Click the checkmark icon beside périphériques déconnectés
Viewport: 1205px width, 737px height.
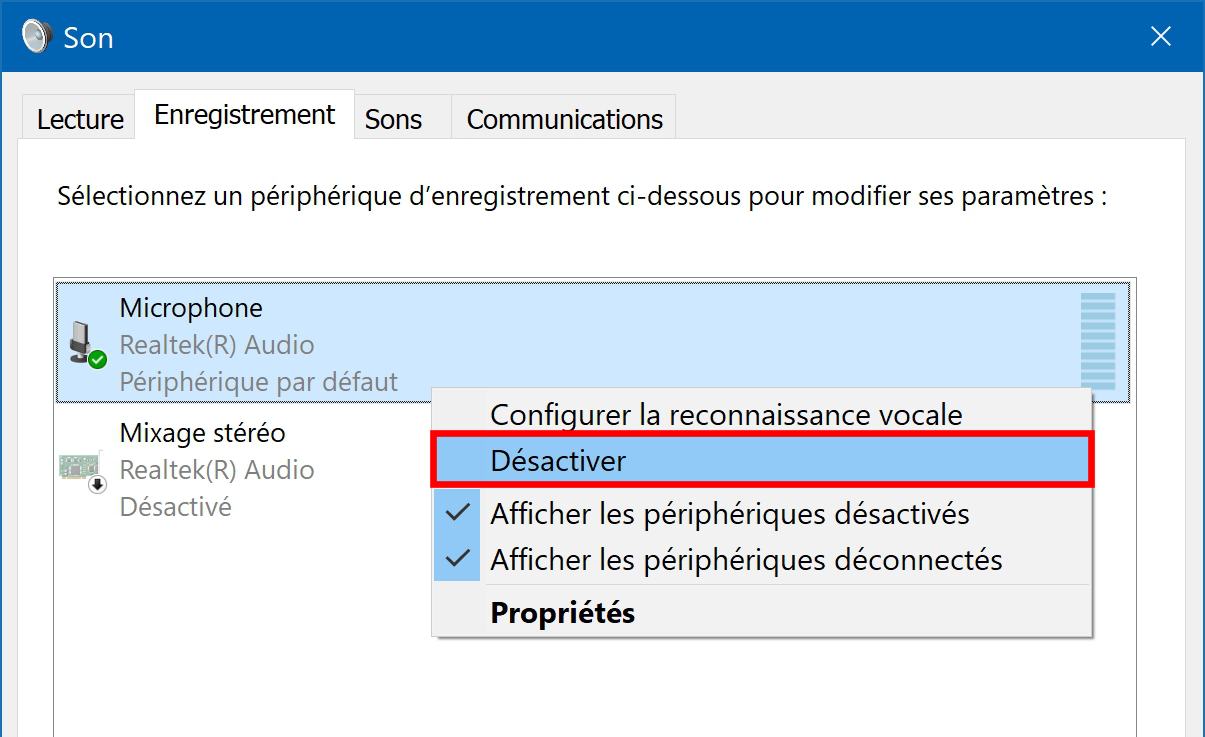[458, 558]
